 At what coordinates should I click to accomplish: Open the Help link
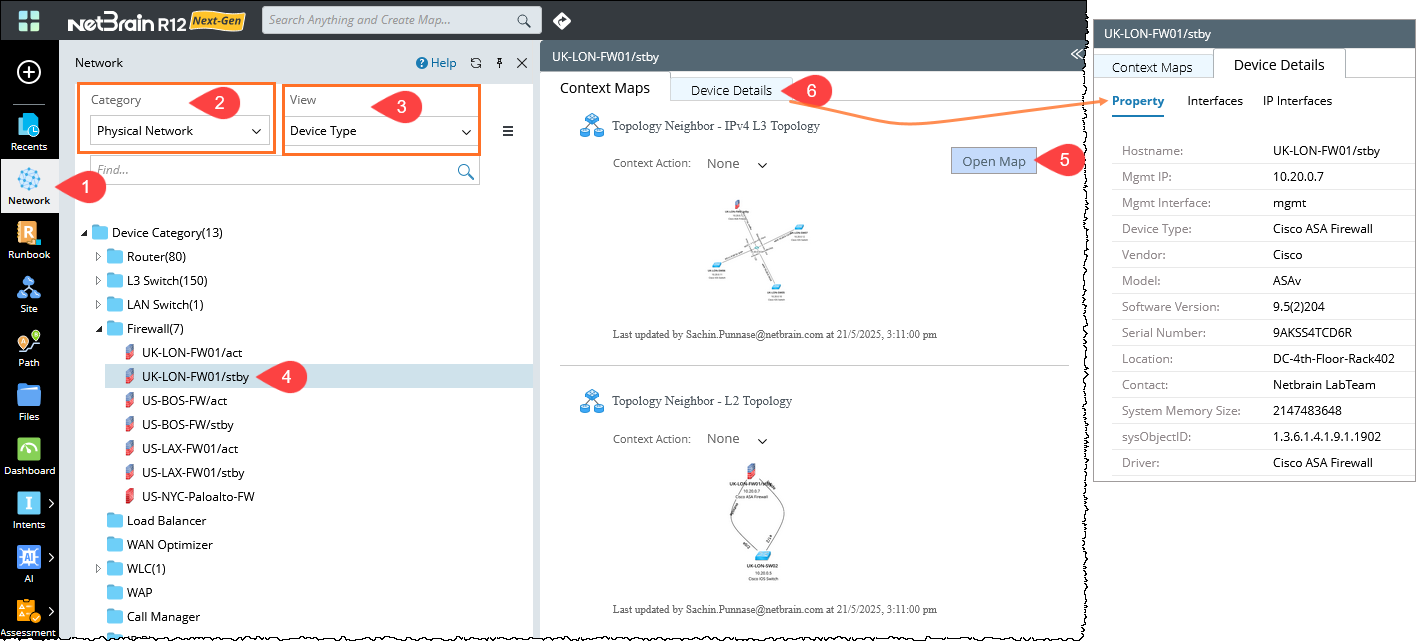pyautogui.click(x=436, y=62)
